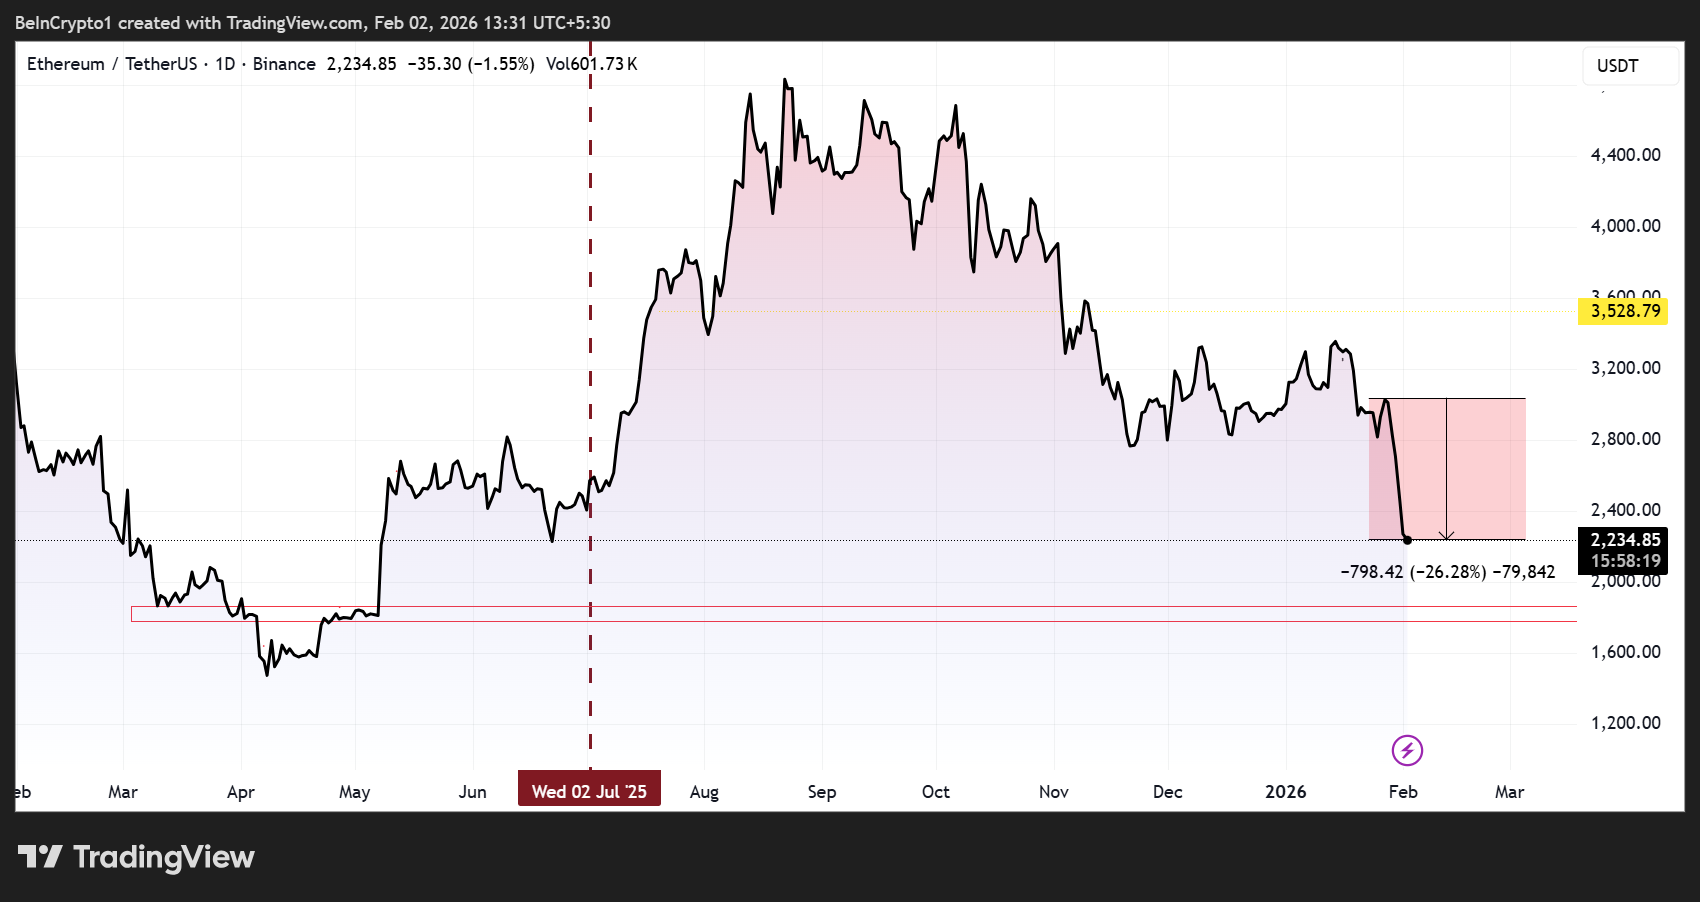Click the Apr label on time axis
Screen dimensions: 1700x902
241,792
